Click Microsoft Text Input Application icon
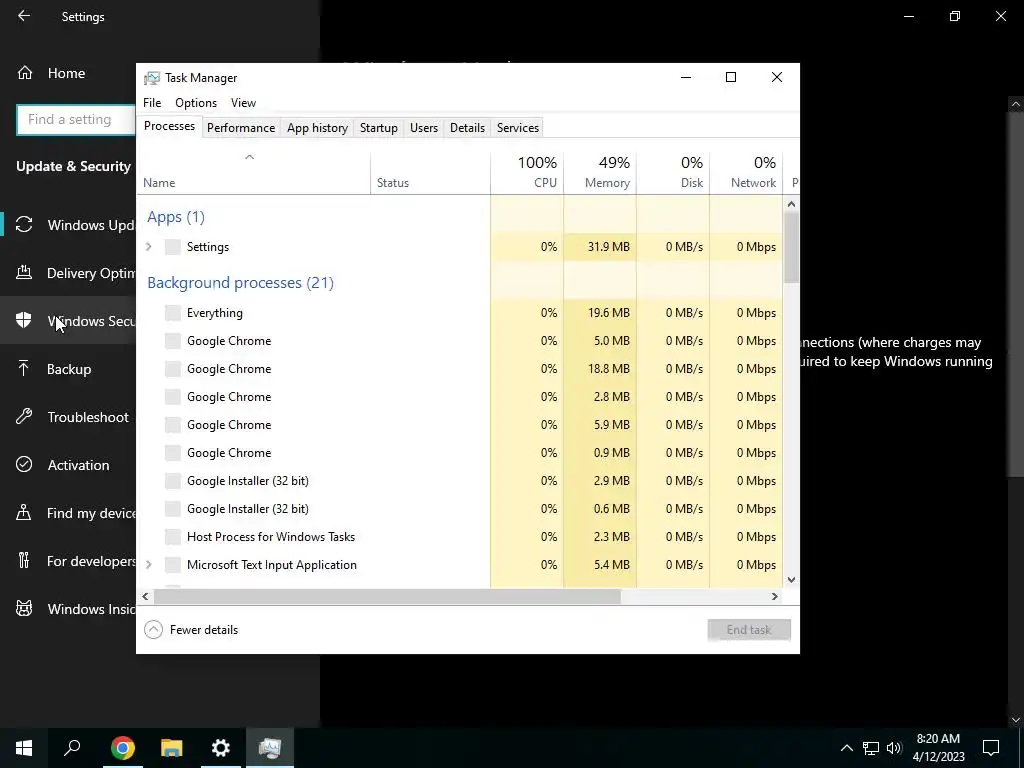The width and height of the screenshot is (1024, 768). pos(172,565)
